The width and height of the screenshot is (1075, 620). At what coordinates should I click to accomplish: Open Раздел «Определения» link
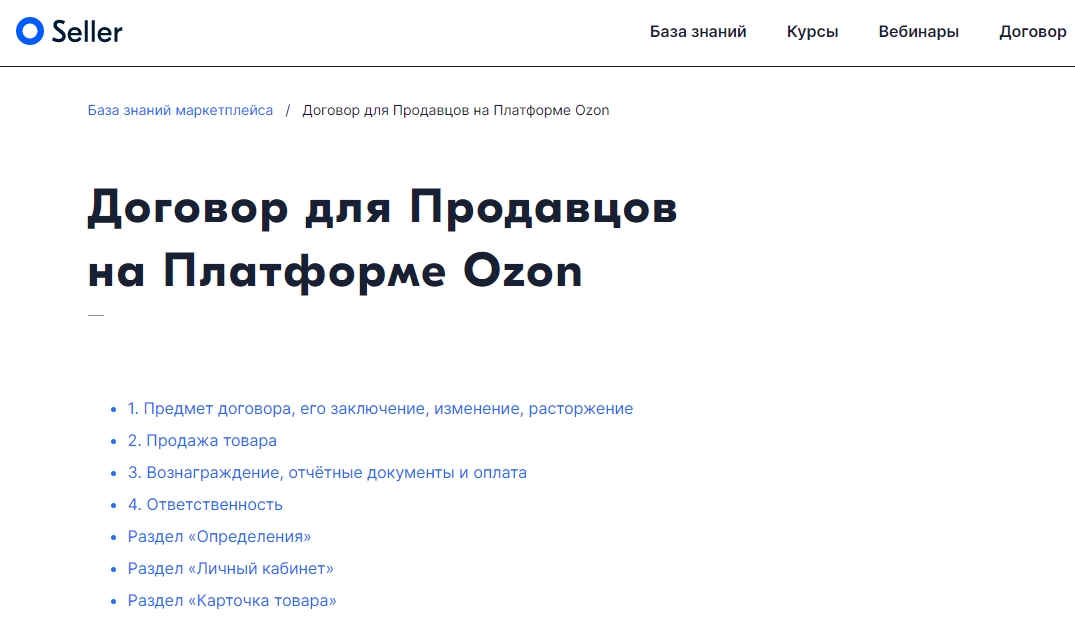(219, 536)
